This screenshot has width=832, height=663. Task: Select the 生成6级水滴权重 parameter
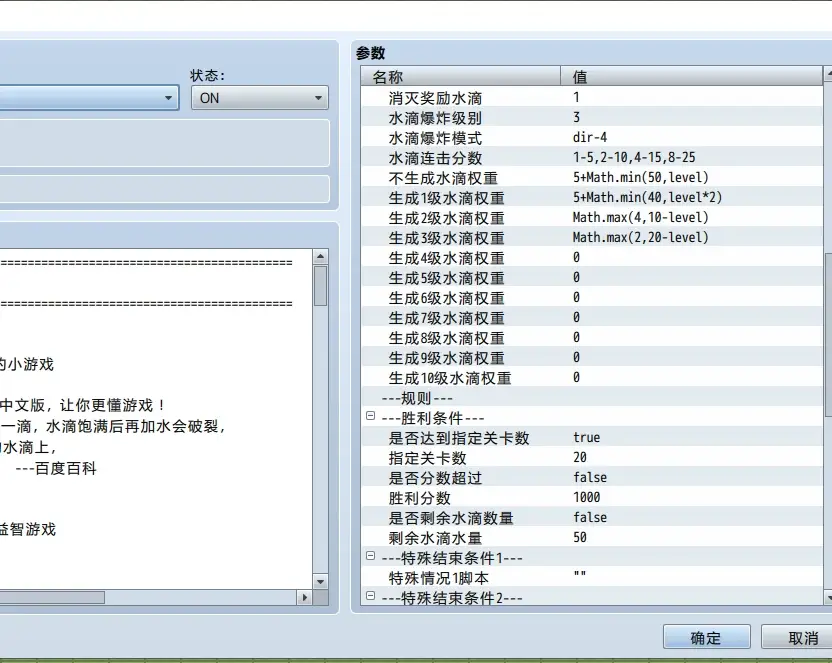446,298
